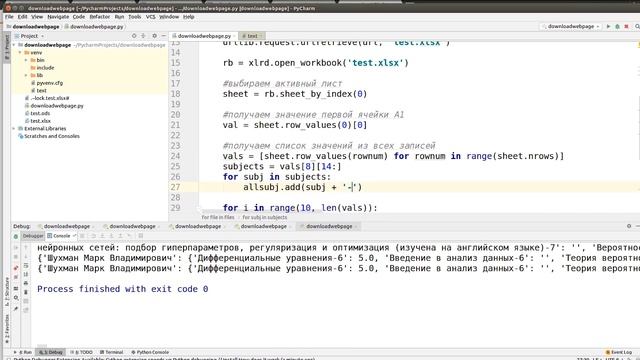The height and width of the screenshot is (360, 640).
Task: Open the File menu
Action: [x=9, y=17]
